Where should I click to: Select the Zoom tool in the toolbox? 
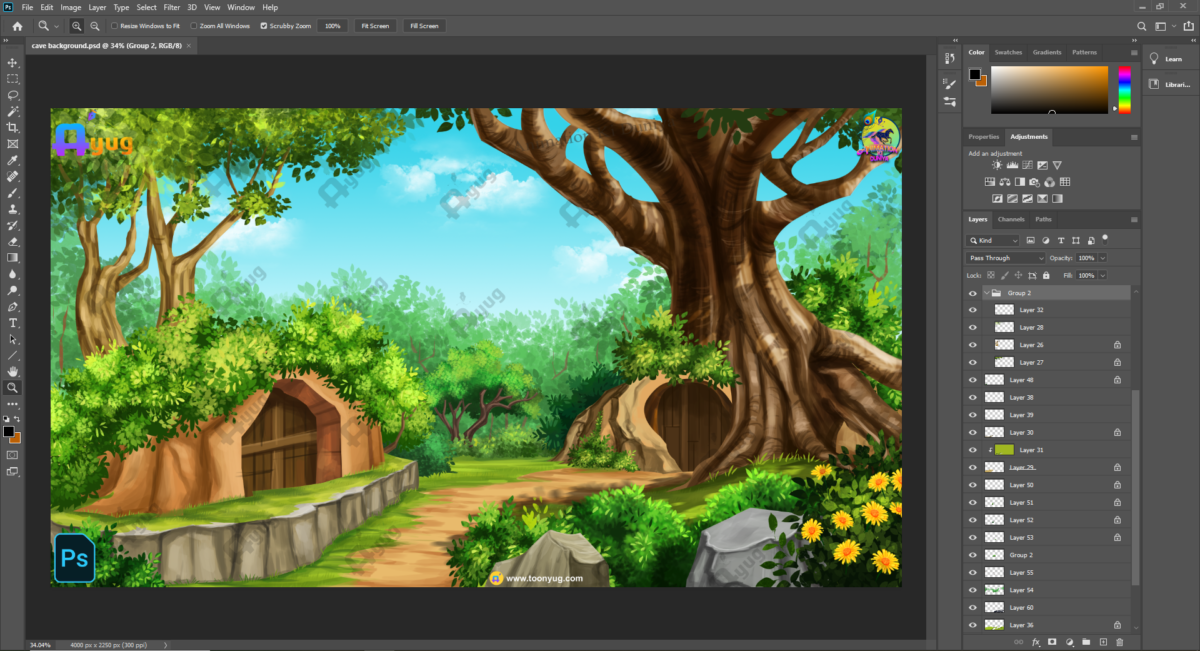click(x=13, y=387)
